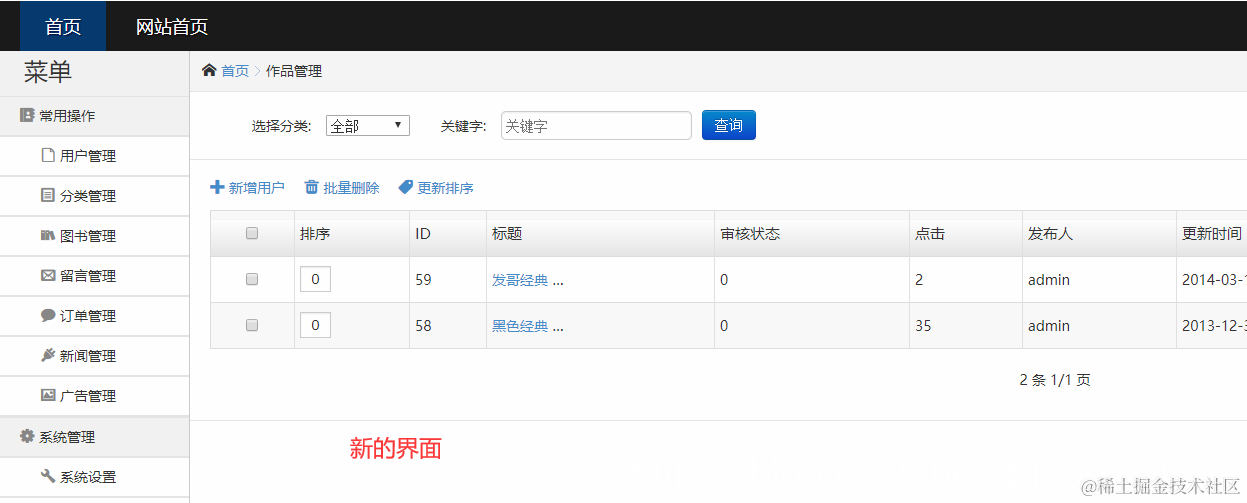Click the 新闻管理 plug icon
1247x503 pixels.
coord(48,355)
